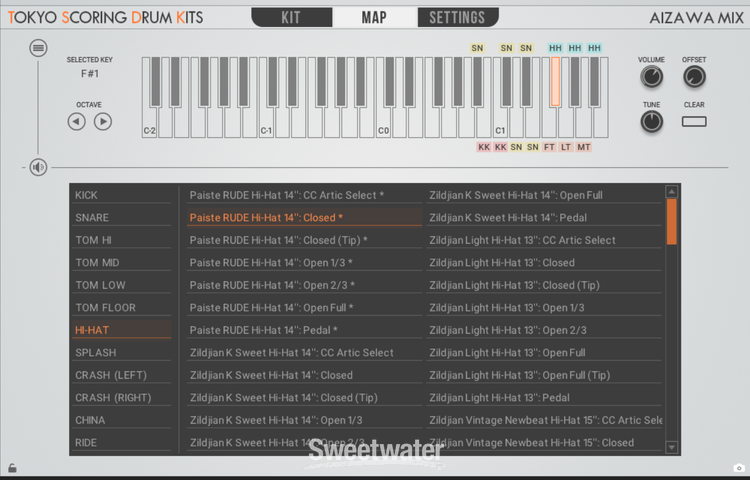Click the LT label below the keyboard
Screen dimensions: 750x480
[x=566, y=147]
